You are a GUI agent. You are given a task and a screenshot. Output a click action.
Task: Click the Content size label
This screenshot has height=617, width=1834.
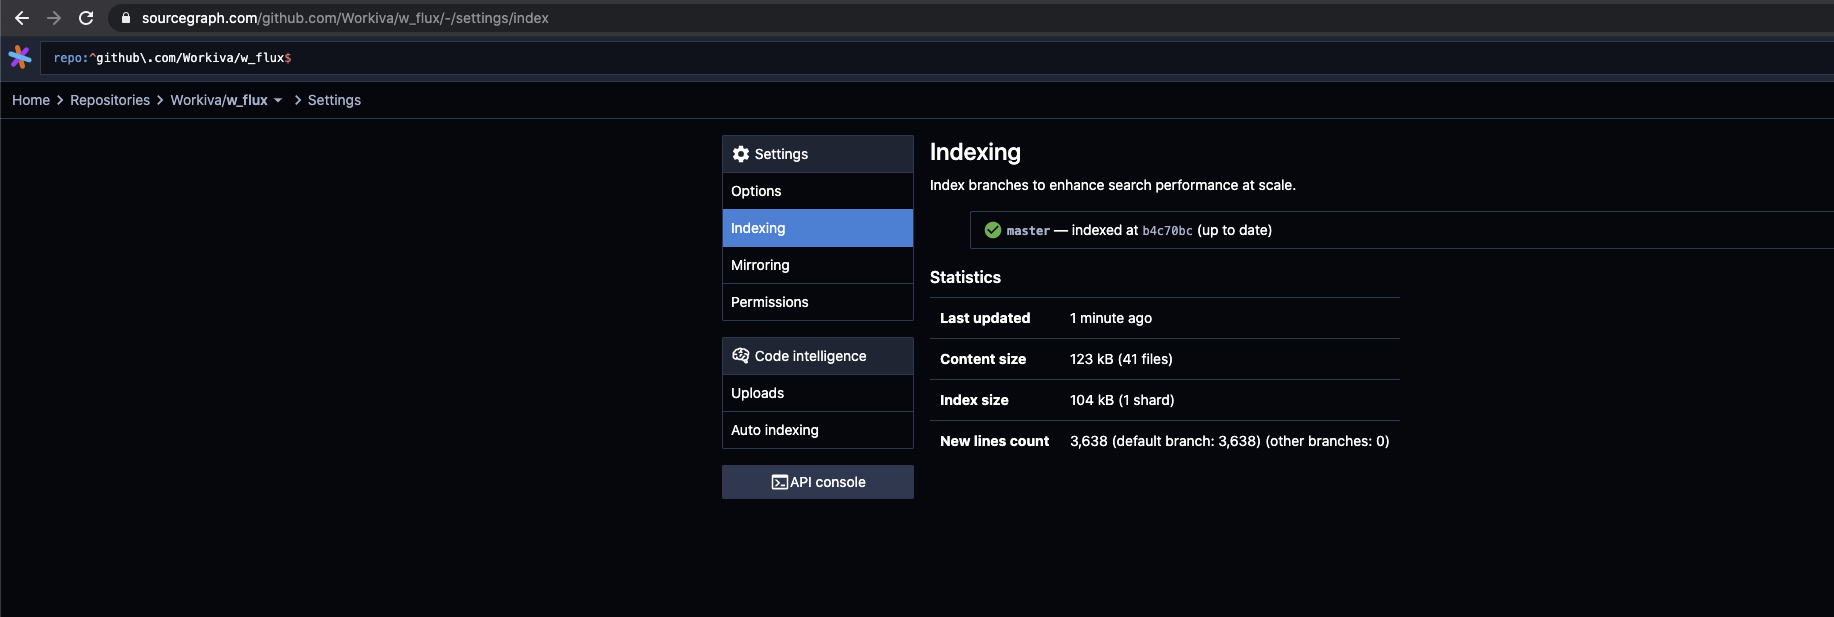[983, 359]
